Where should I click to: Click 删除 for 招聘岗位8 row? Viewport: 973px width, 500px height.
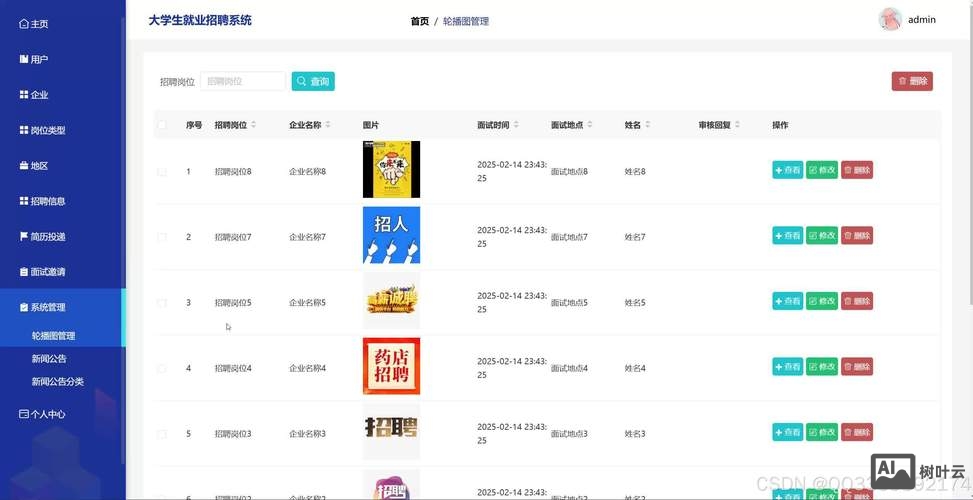click(857, 170)
